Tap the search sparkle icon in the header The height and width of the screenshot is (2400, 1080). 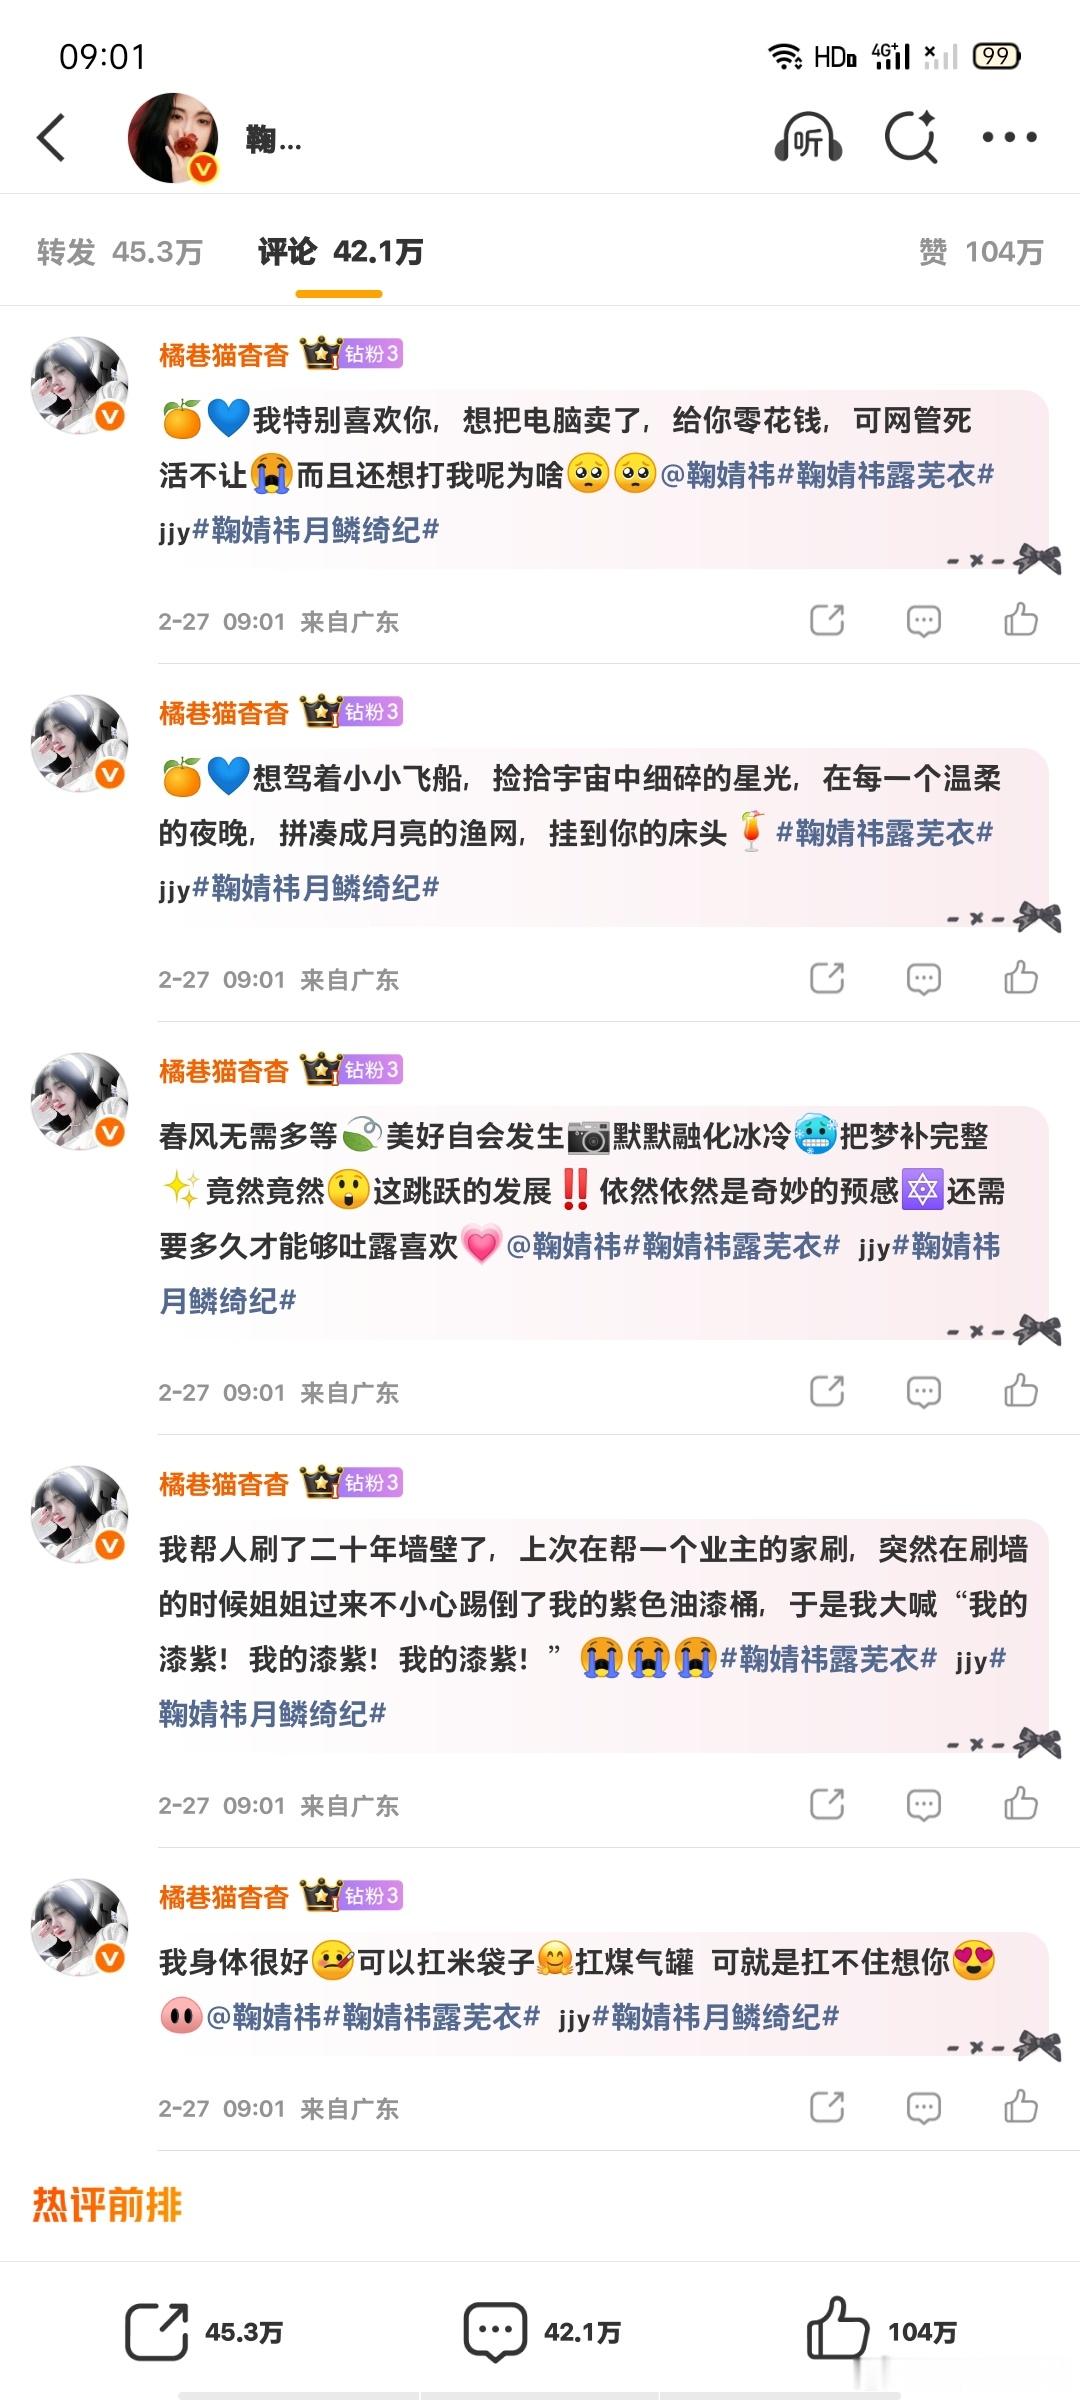tap(911, 136)
